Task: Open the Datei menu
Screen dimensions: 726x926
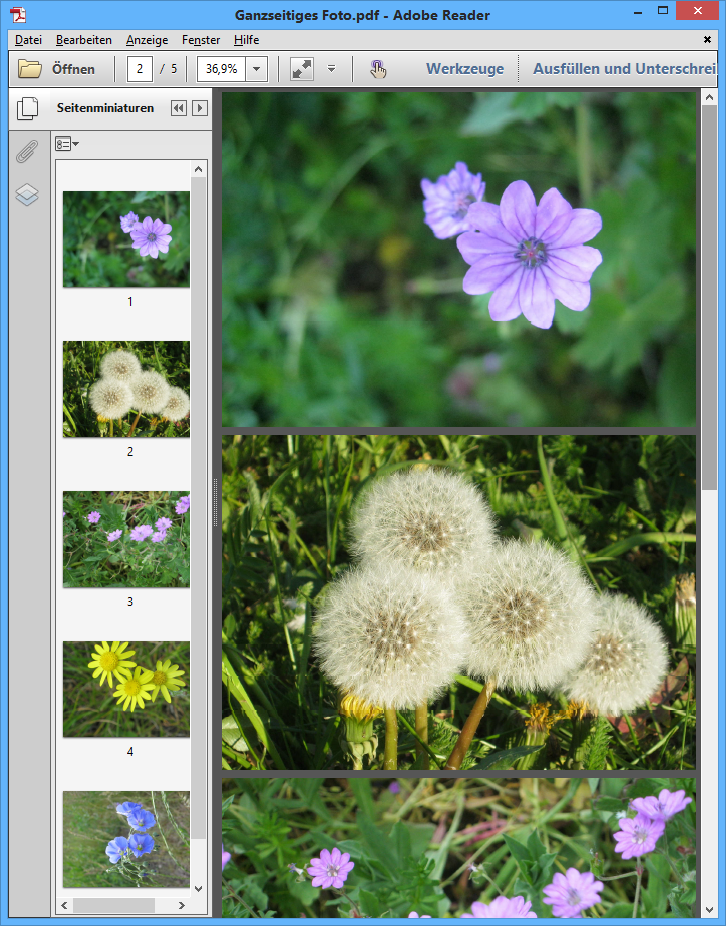Action: (x=28, y=40)
